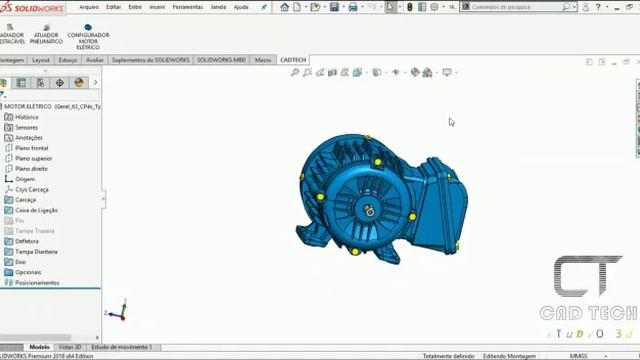Click the Section View icon

[x=332, y=73]
